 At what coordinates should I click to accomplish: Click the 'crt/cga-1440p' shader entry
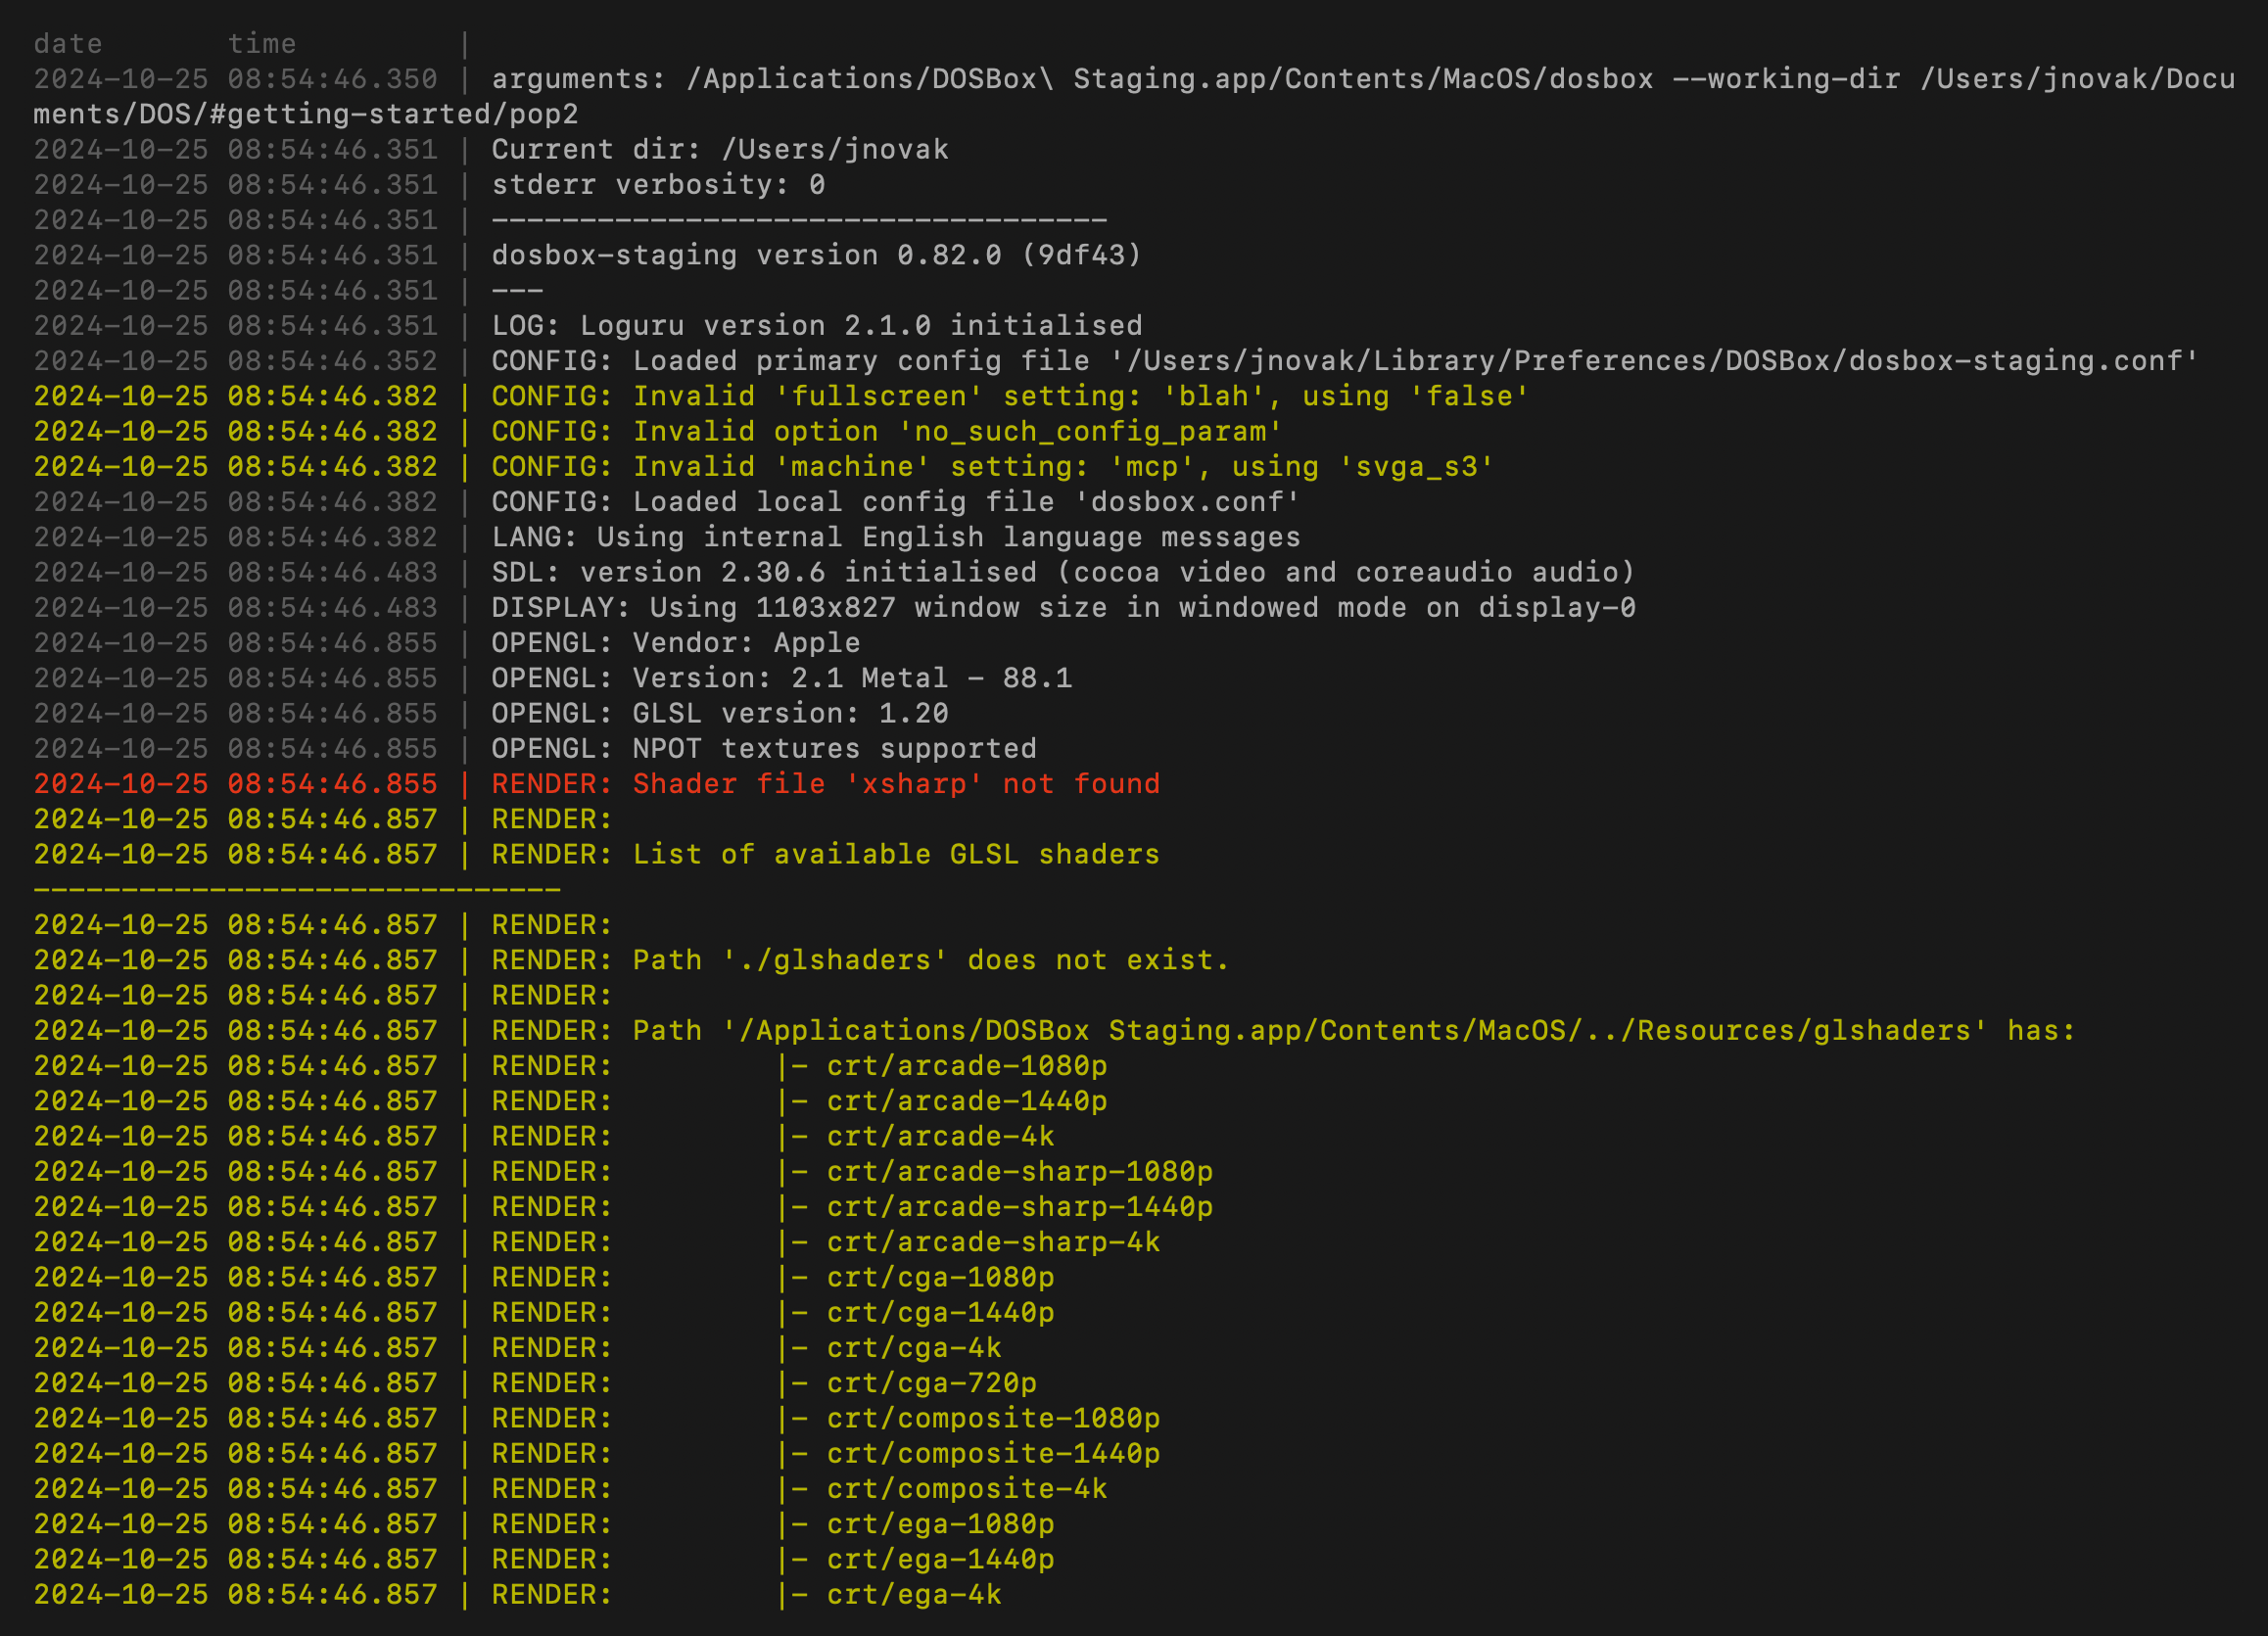940,1313
